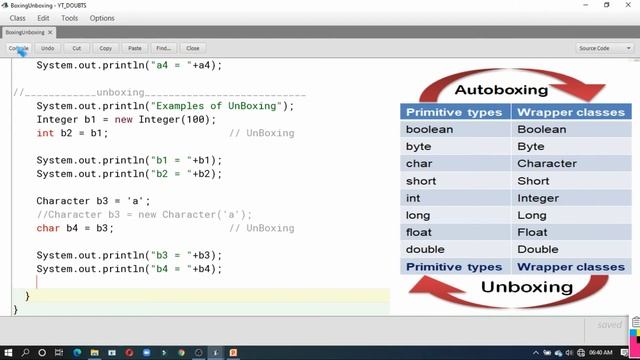The image size is (640, 360).
Task: Click the cloud sync icon in system tray
Action: (x=558, y=353)
